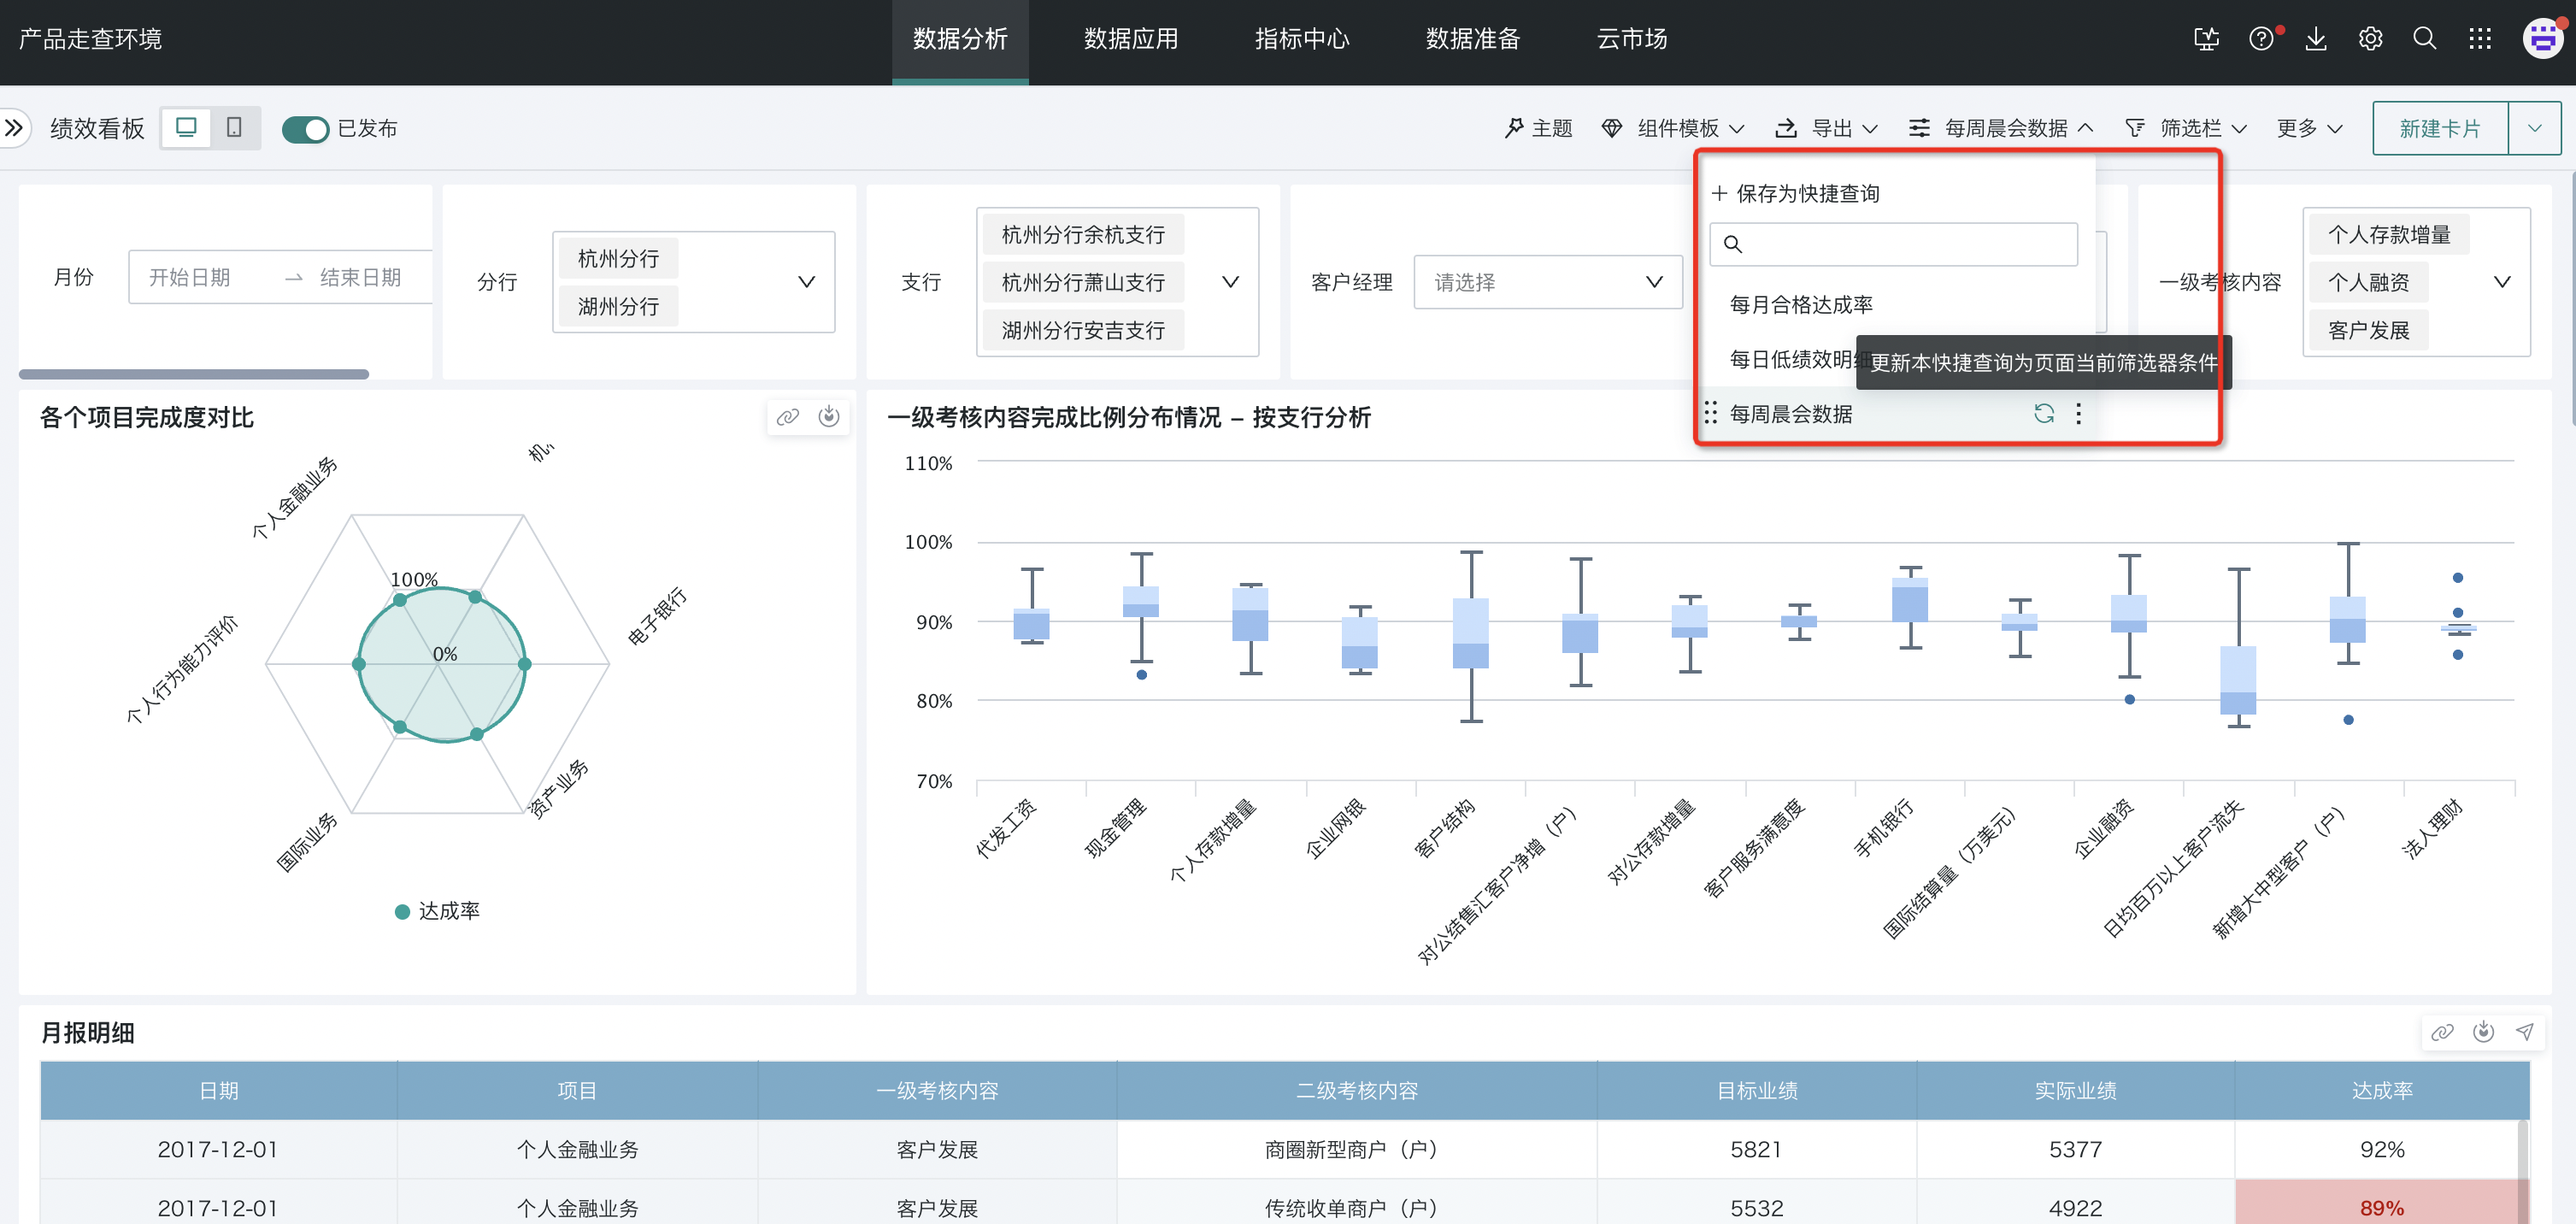2576x1224 pixels.
Task: Open the user avatar menu
Action: pyautogui.click(x=2542, y=39)
